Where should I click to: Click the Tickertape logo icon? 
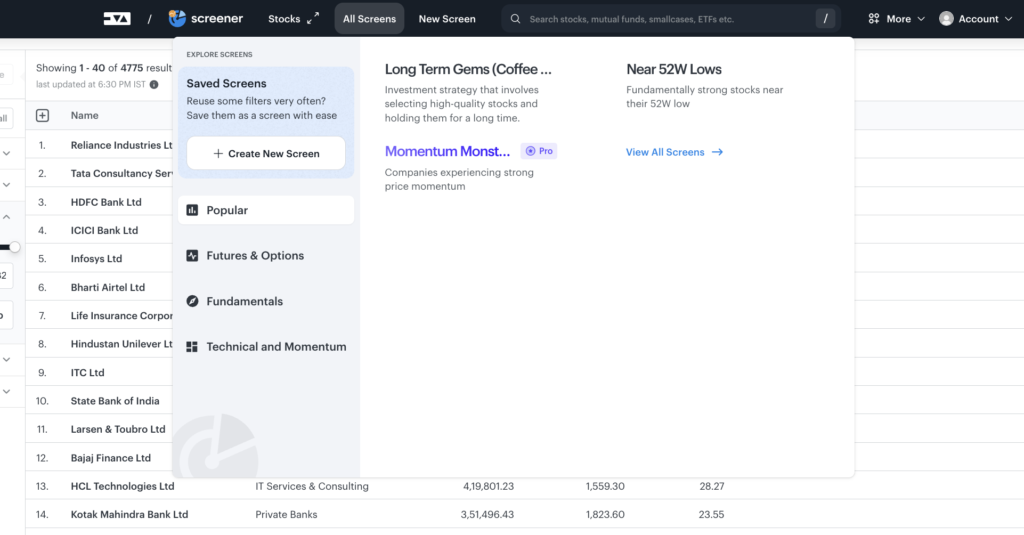(x=116, y=18)
